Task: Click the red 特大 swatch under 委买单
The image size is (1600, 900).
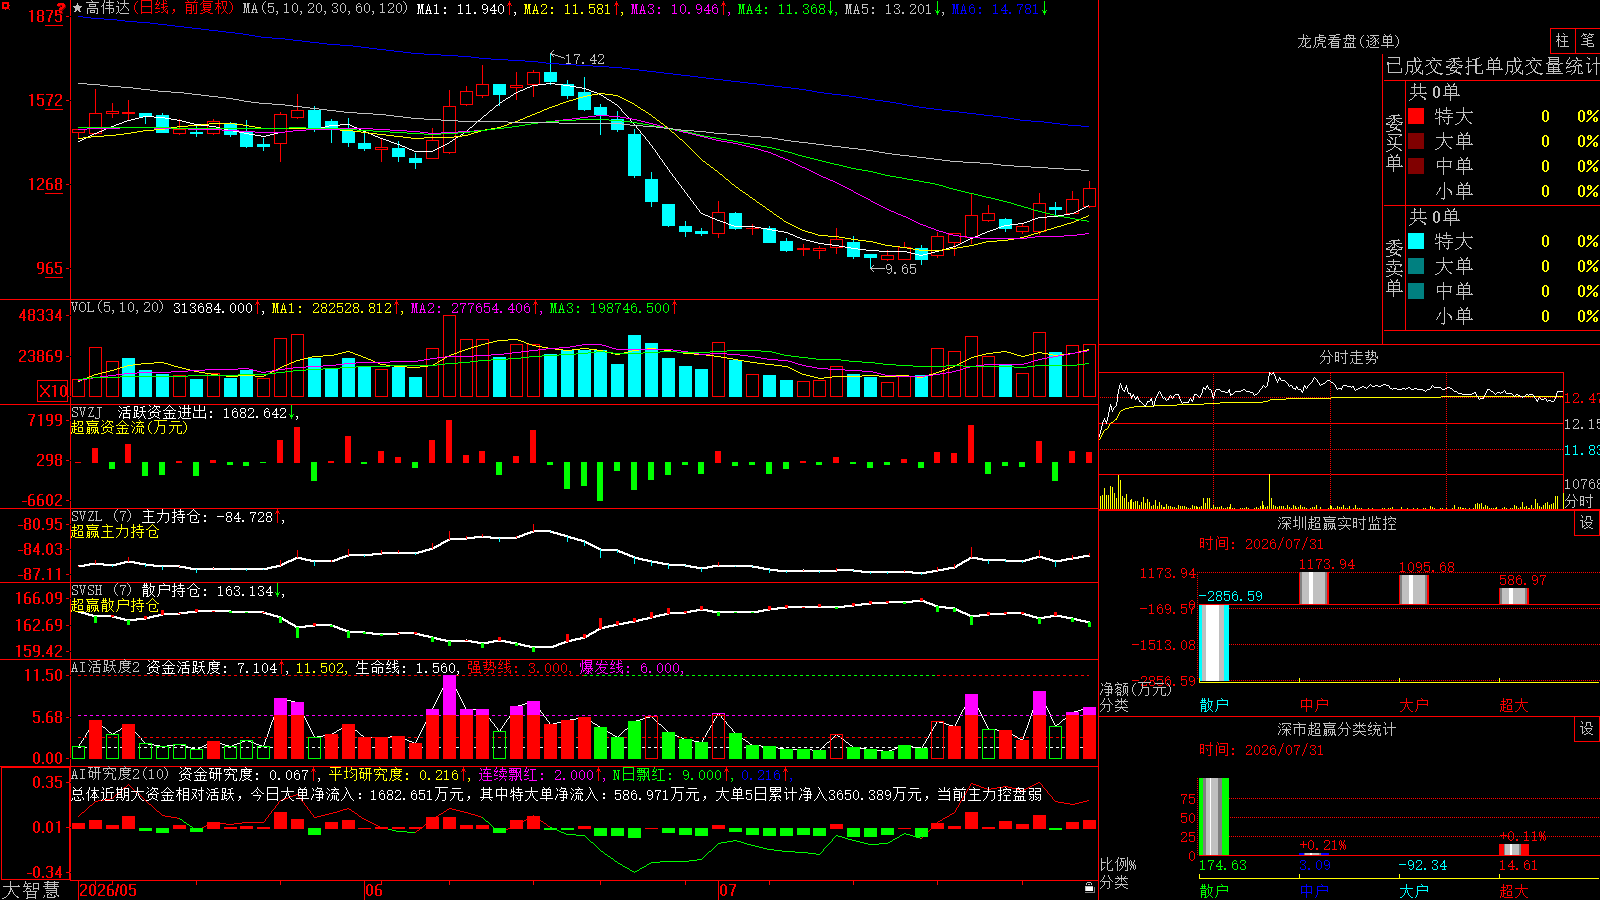Action: [x=1416, y=116]
